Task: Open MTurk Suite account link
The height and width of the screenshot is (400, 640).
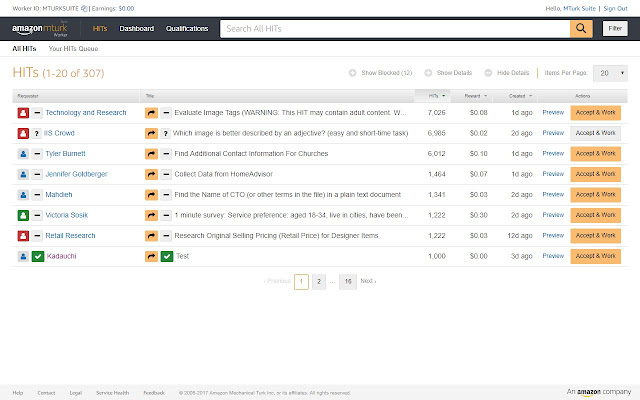Action: click(579, 9)
